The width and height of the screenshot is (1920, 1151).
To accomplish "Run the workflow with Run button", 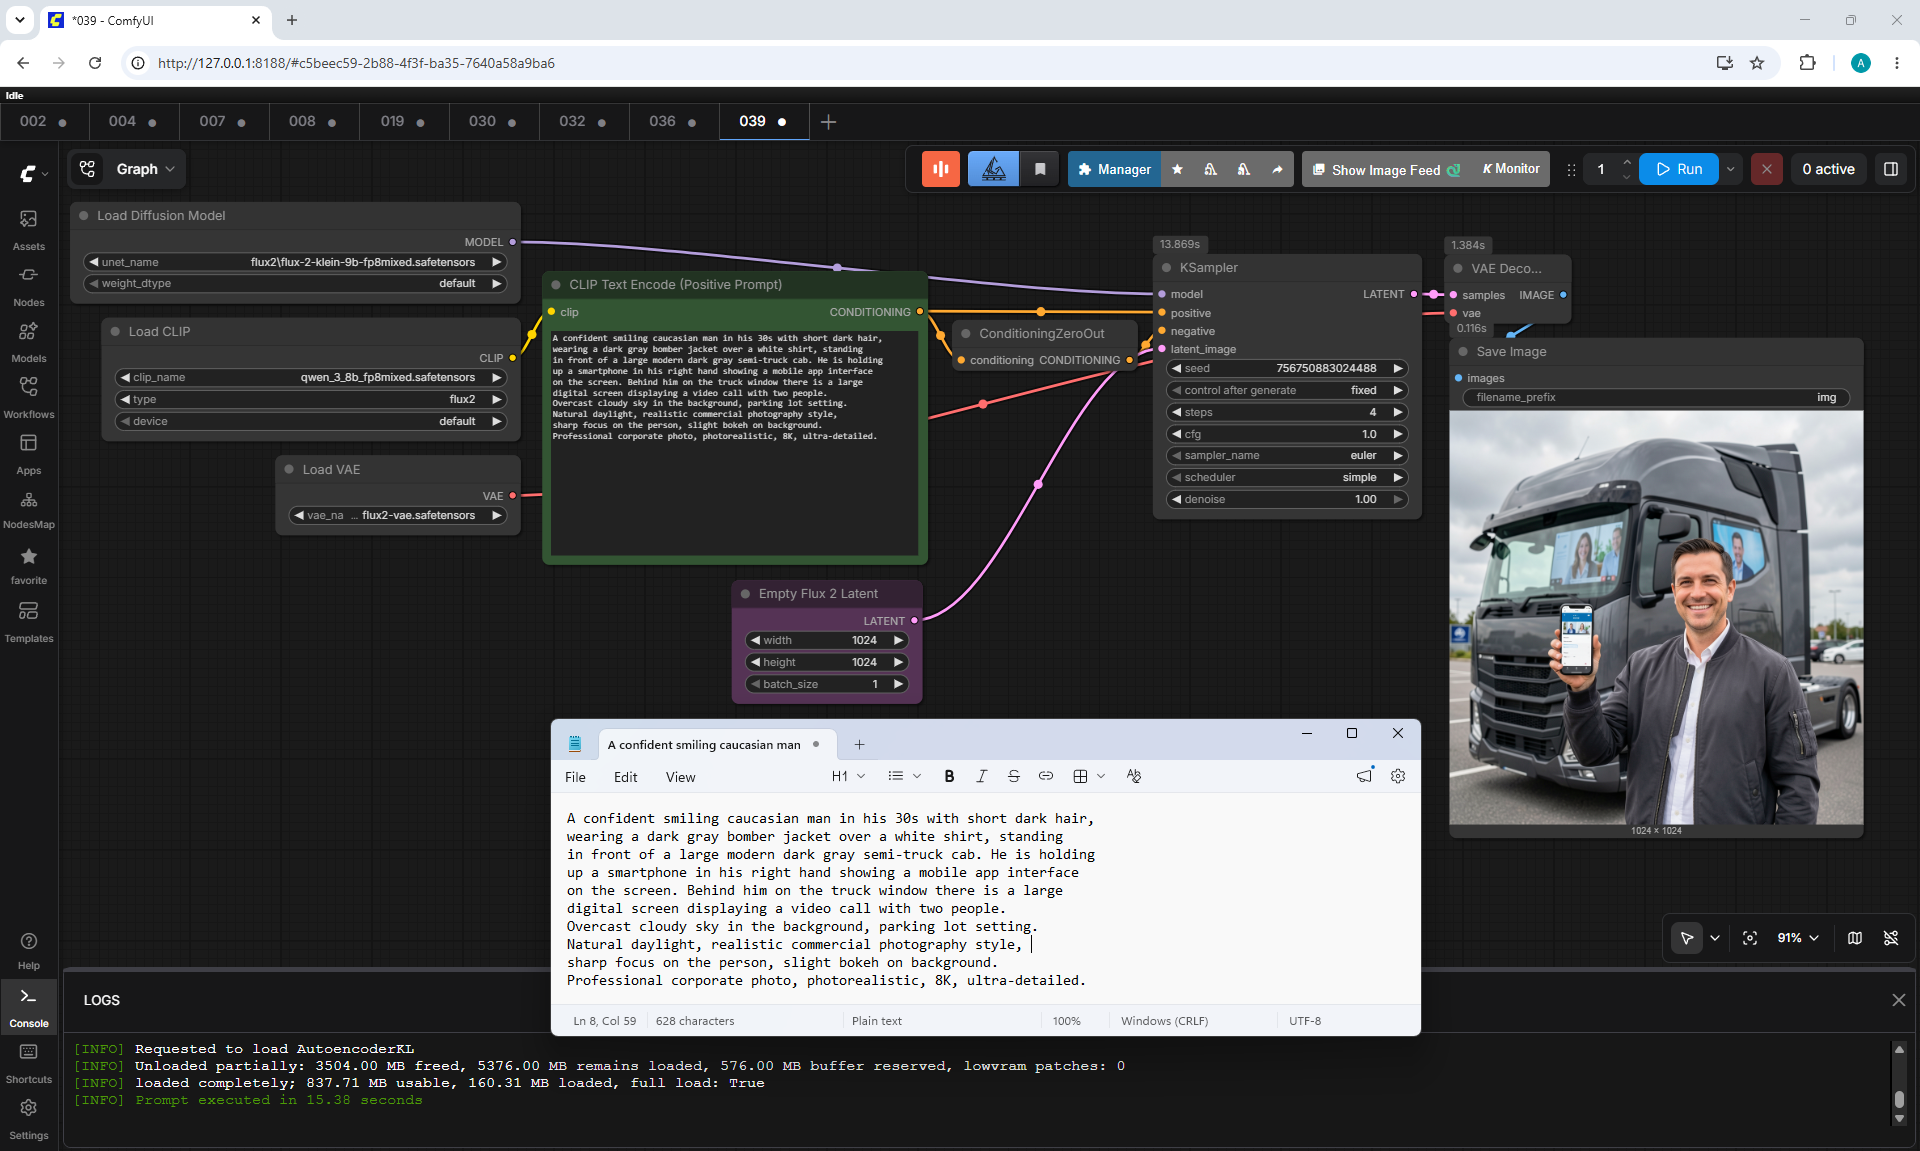I will click(x=1679, y=169).
